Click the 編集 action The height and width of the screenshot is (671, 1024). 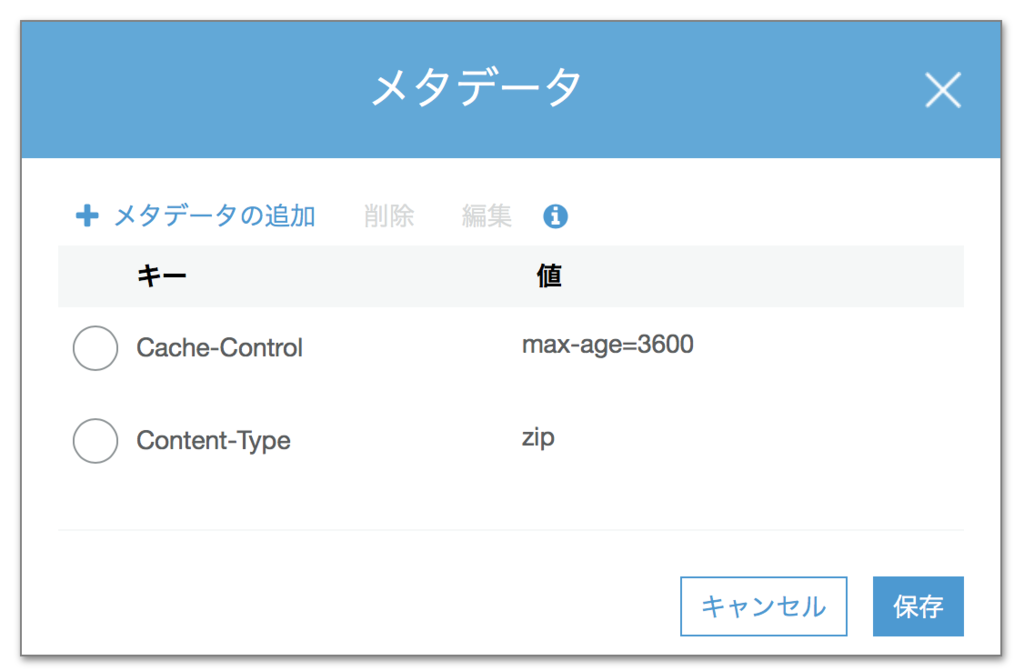[x=487, y=216]
